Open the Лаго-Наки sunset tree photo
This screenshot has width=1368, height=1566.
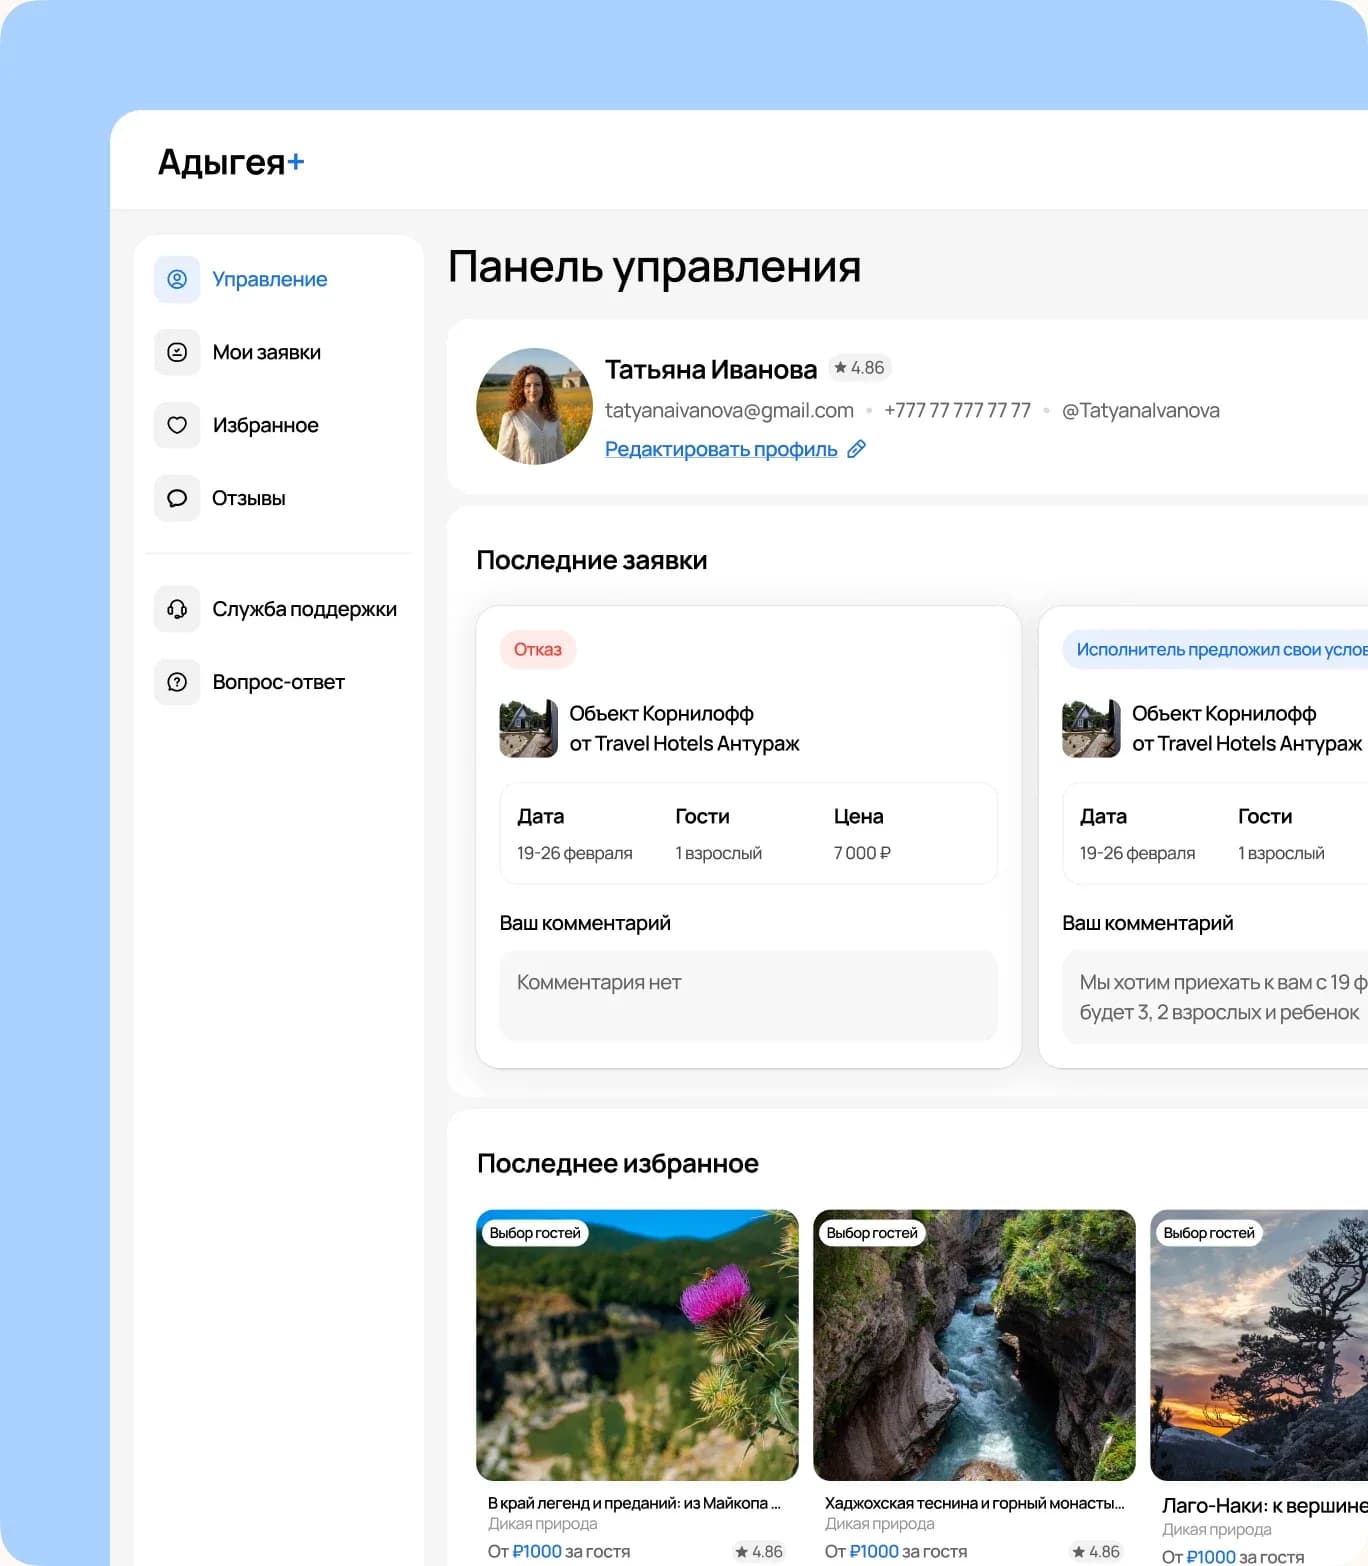point(1259,1345)
